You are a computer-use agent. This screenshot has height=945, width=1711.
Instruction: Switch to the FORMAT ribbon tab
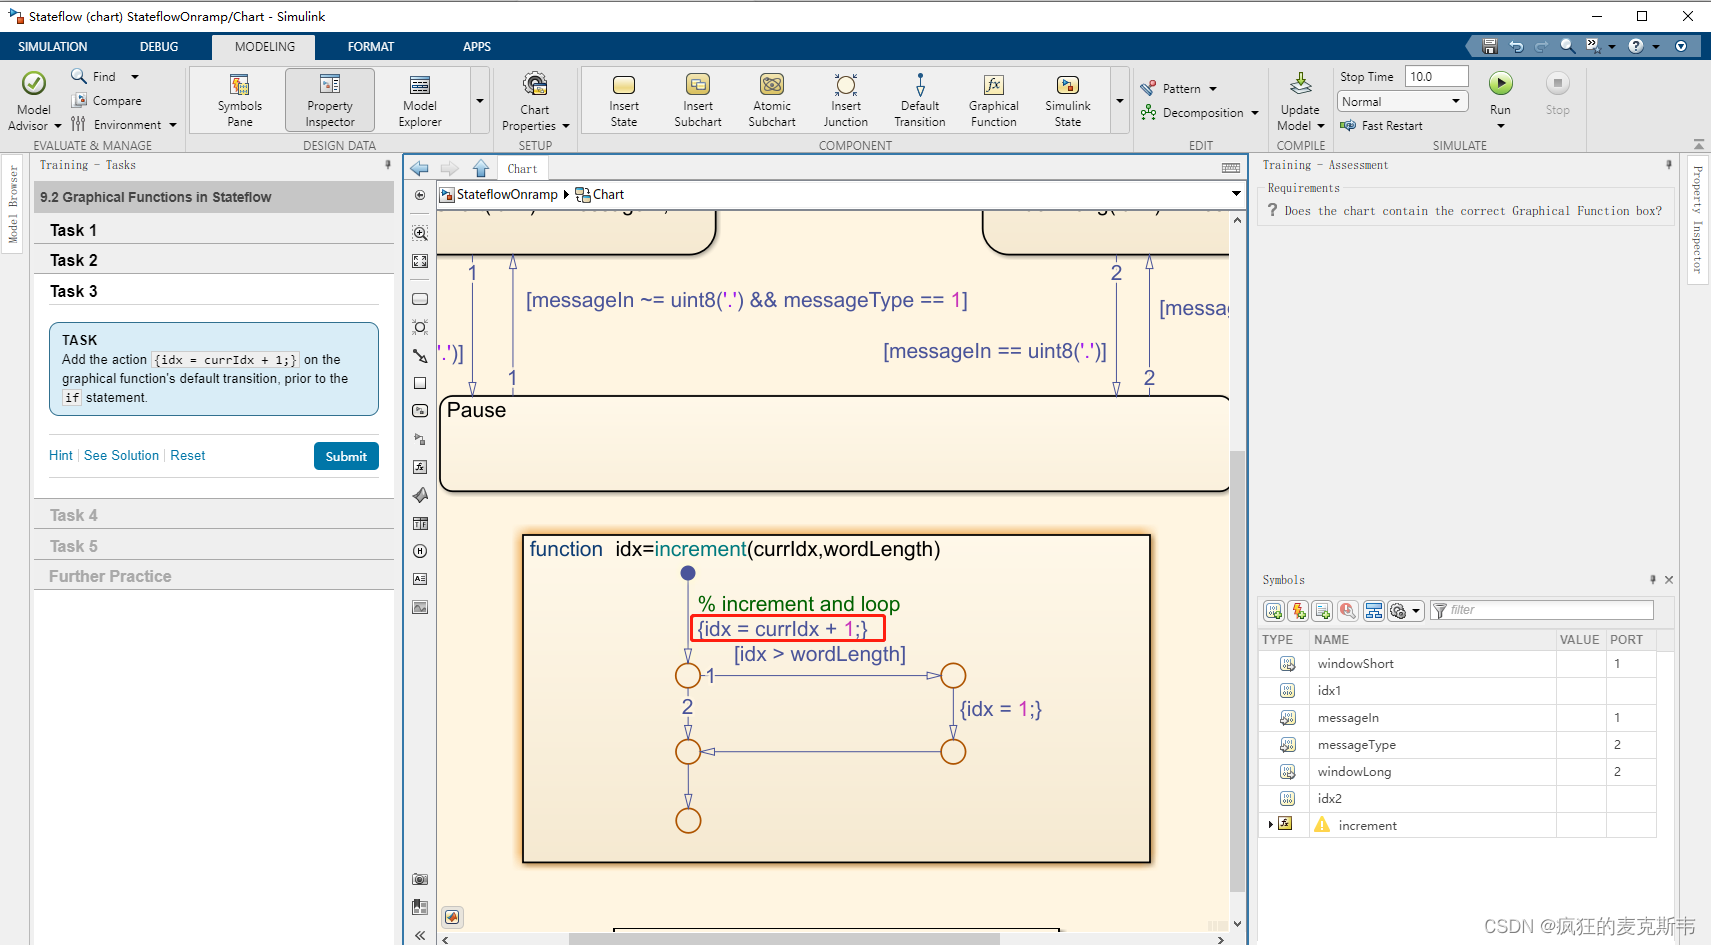[x=371, y=46]
